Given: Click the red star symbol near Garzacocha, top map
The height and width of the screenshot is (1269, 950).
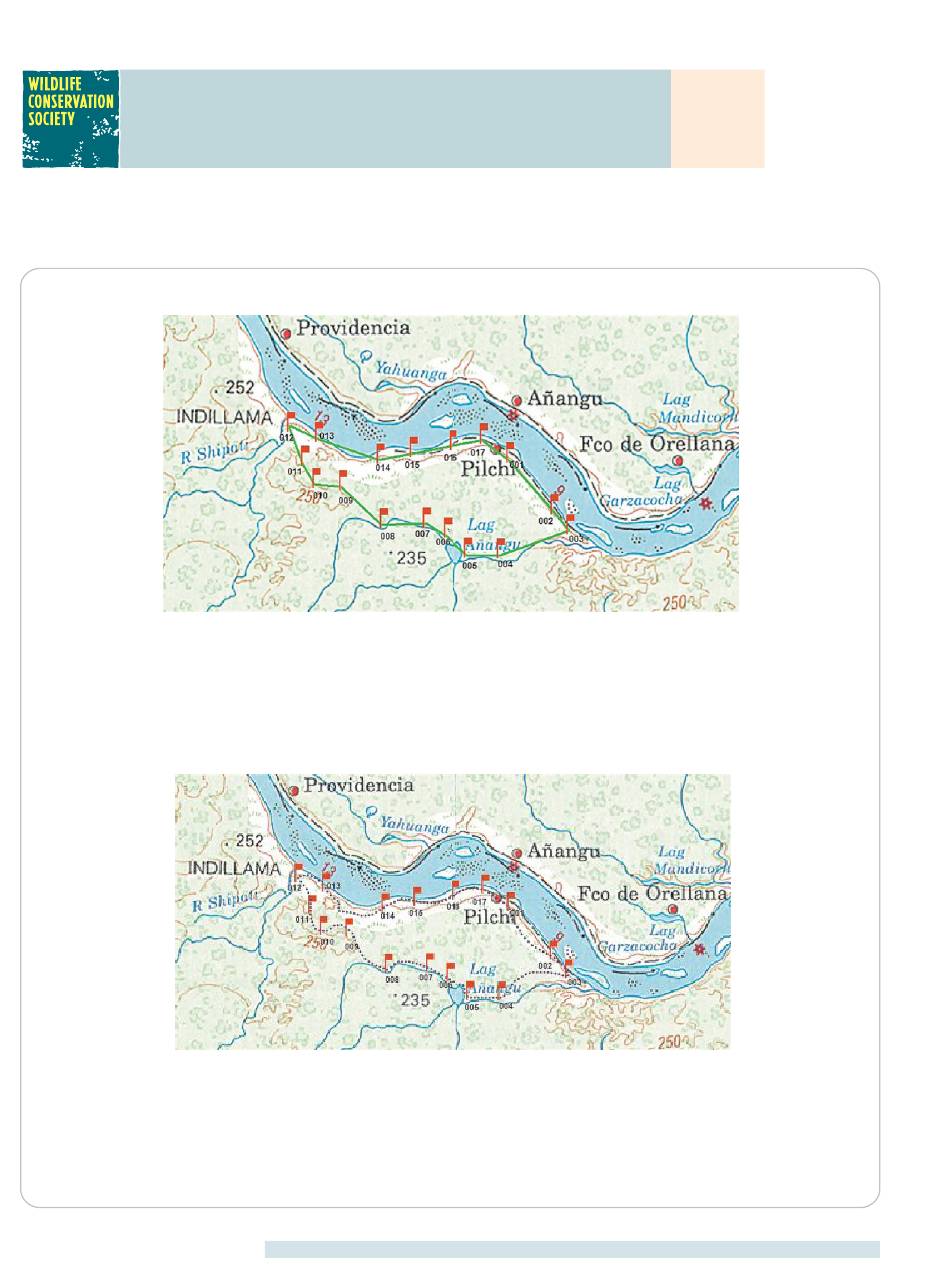Looking at the screenshot, I should [707, 502].
